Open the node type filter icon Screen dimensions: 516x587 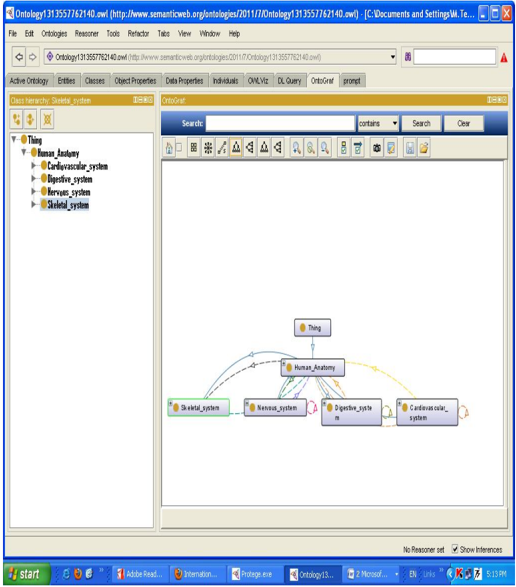pyautogui.click(x=343, y=147)
